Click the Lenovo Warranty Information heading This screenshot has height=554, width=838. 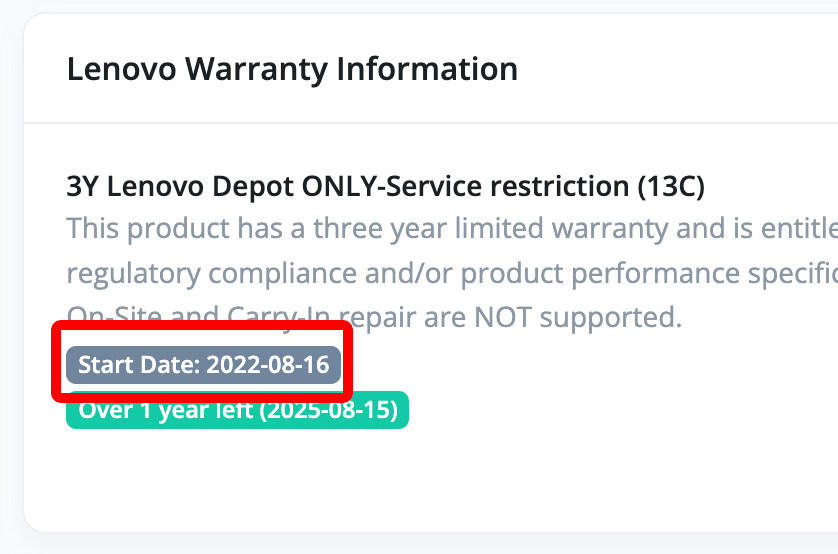292,70
